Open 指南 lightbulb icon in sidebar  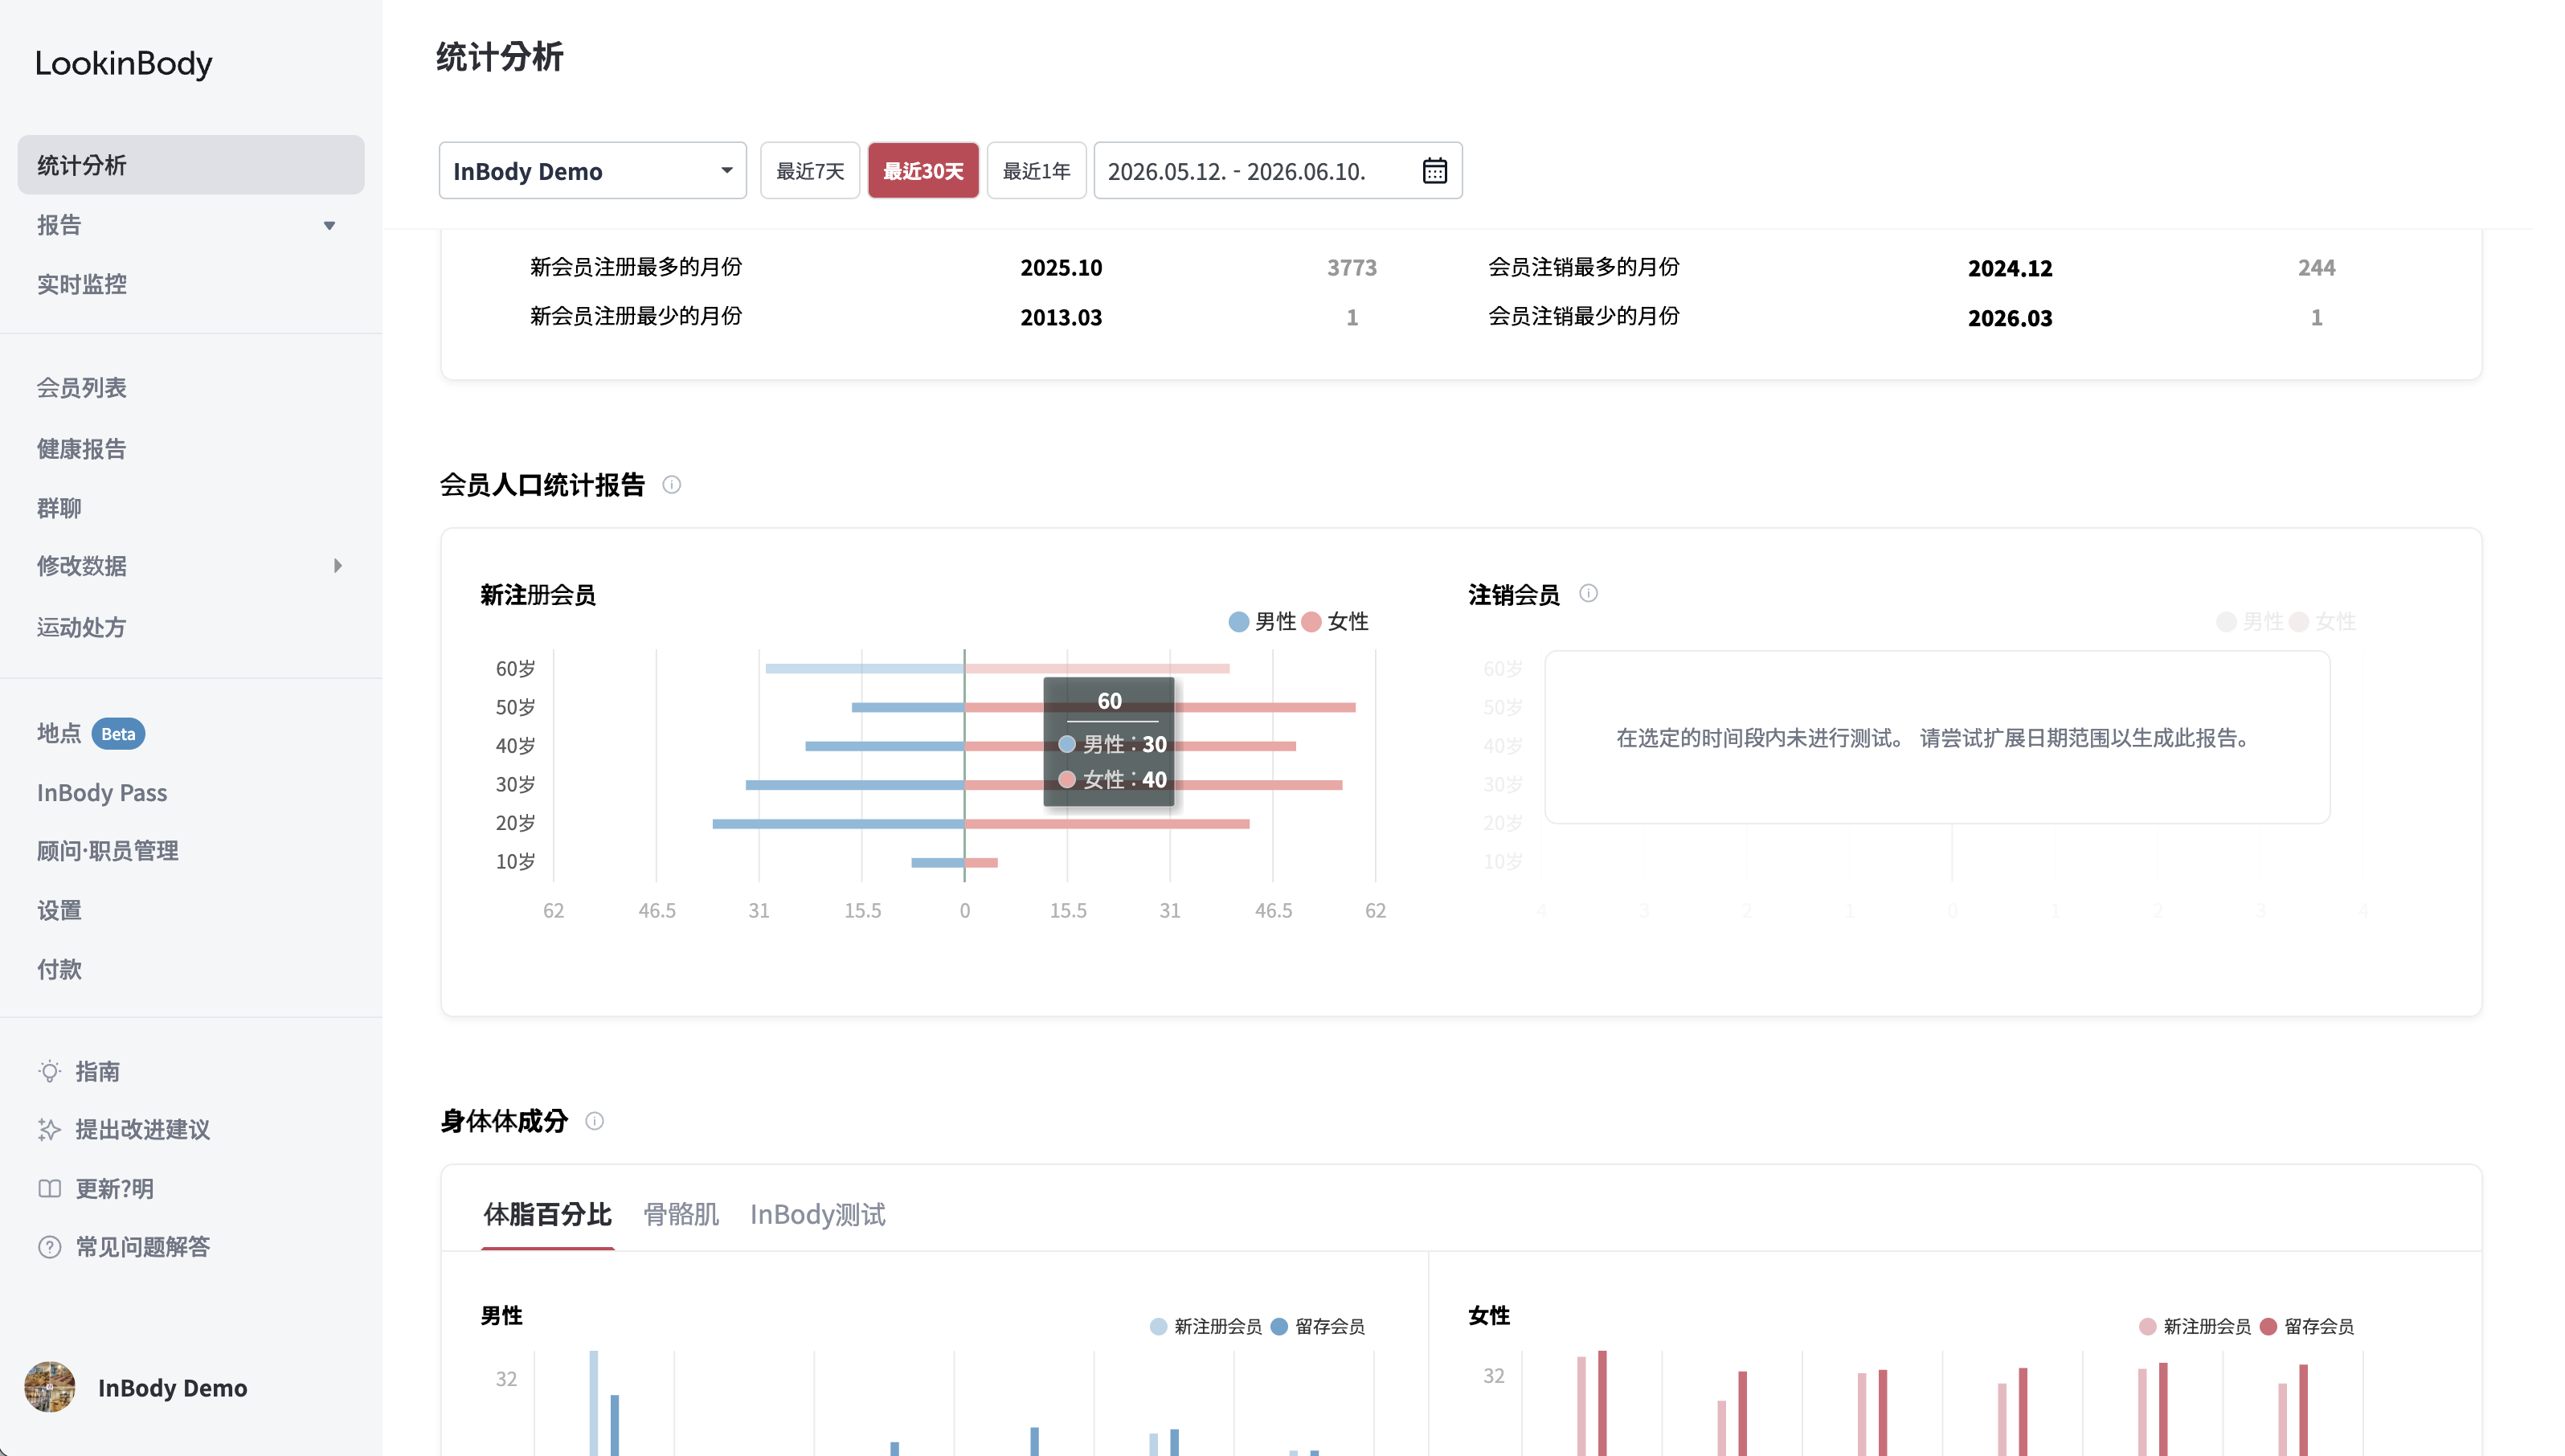pos(50,1071)
